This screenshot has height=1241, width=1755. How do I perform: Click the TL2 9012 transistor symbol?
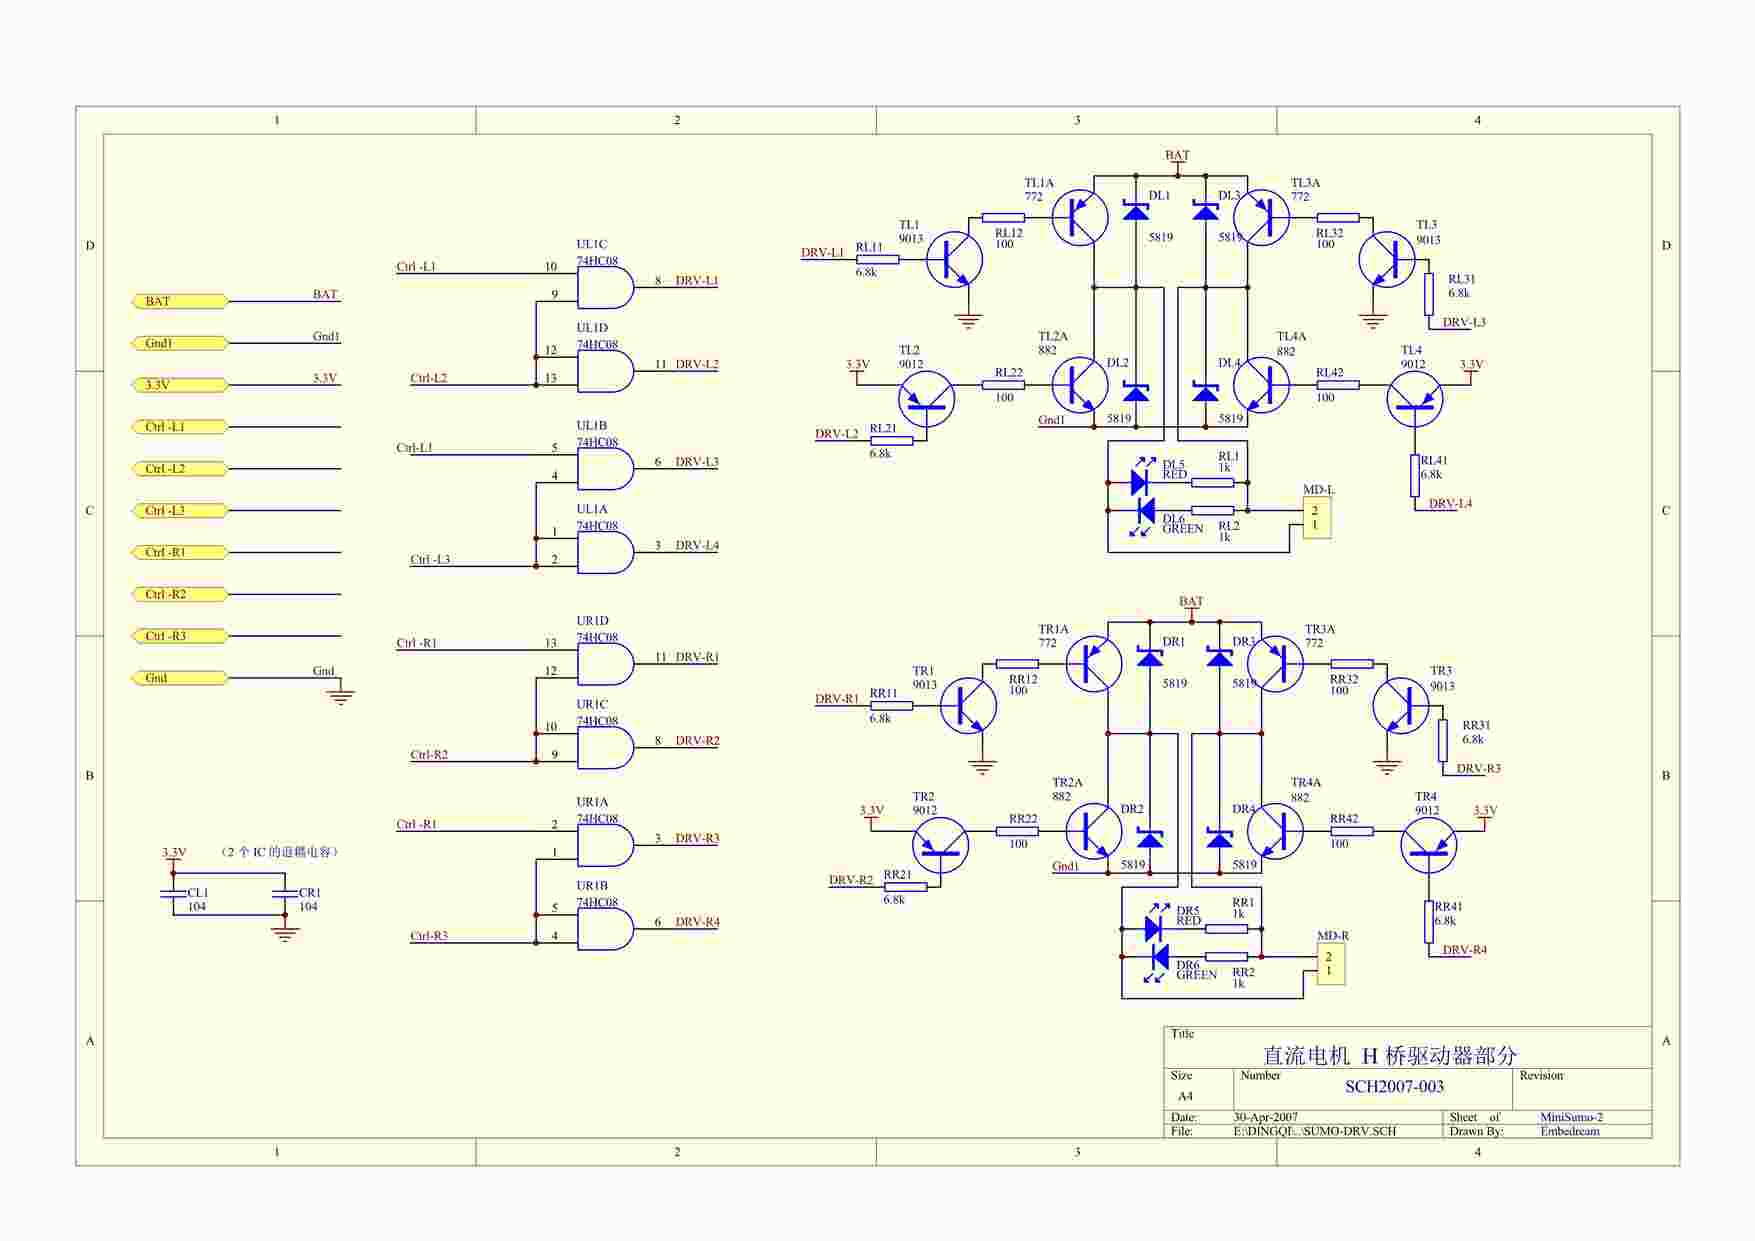point(927,399)
